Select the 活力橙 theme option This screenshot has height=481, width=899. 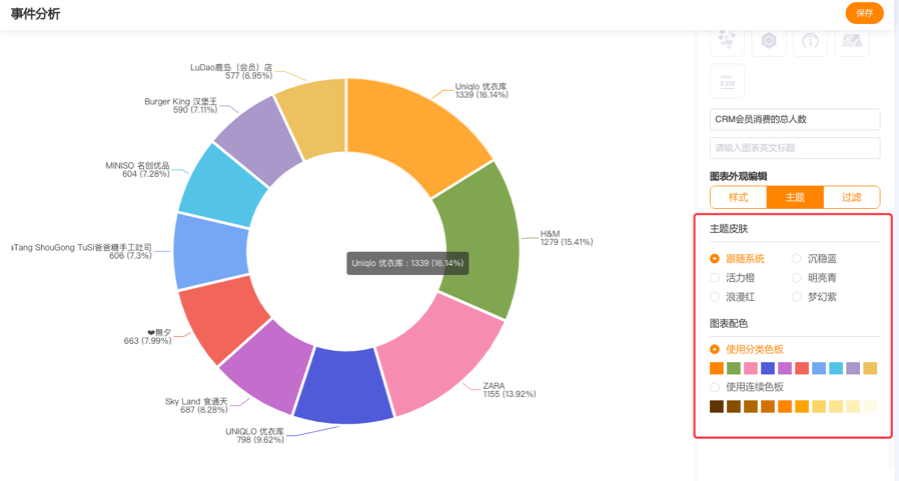[x=715, y=278]
